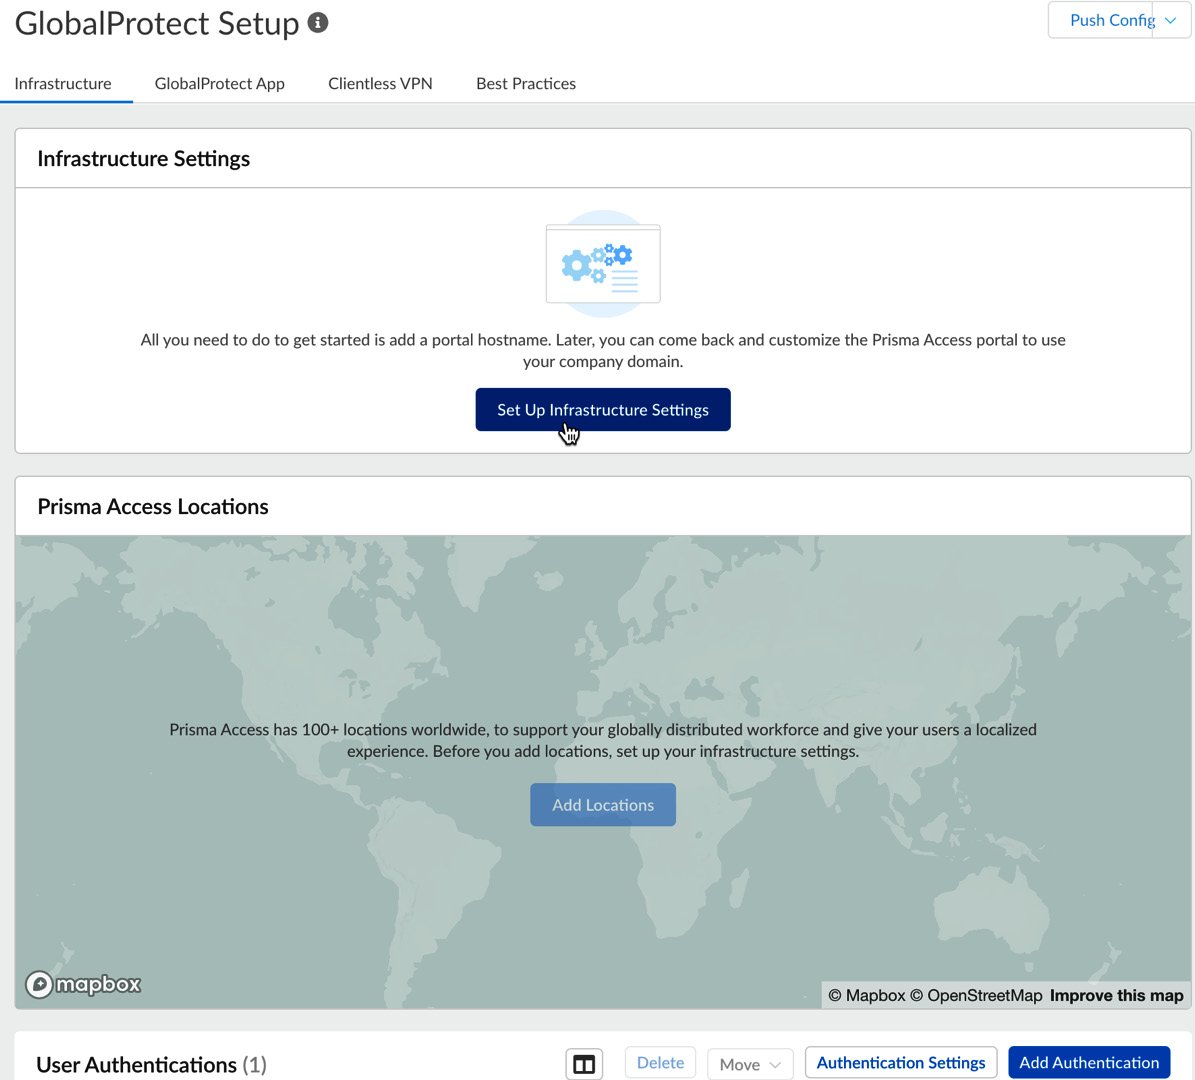Screen dimensions: 1195x1080
Task: Click the User Authentications (1) heading
Action: [x=151, y=1065]
